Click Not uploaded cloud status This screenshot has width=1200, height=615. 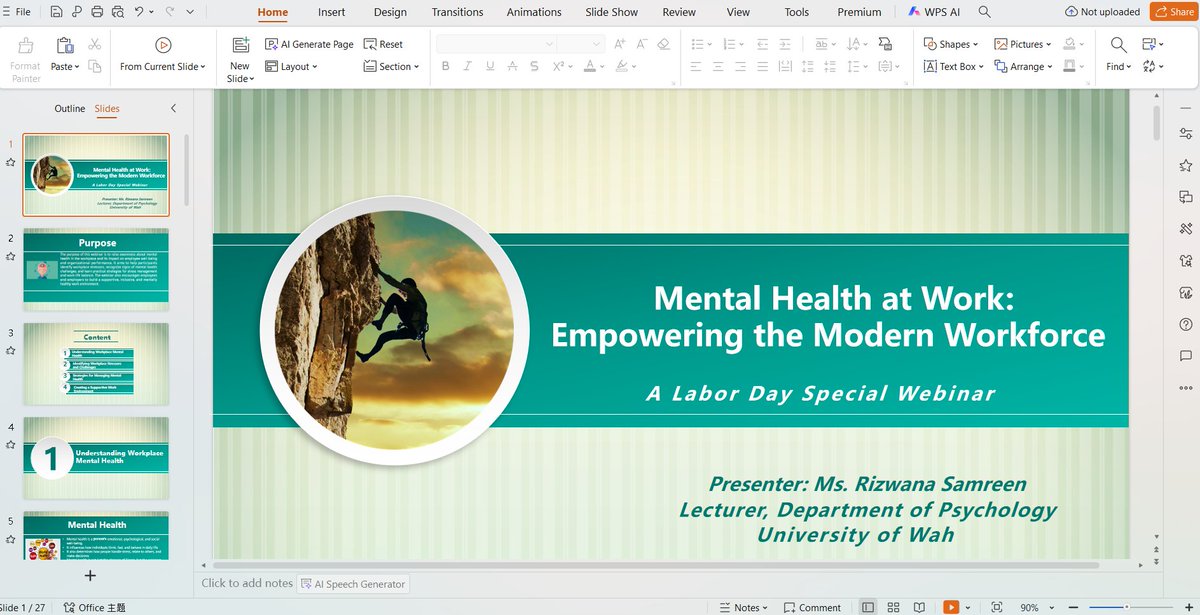[x=1103, y=12]
